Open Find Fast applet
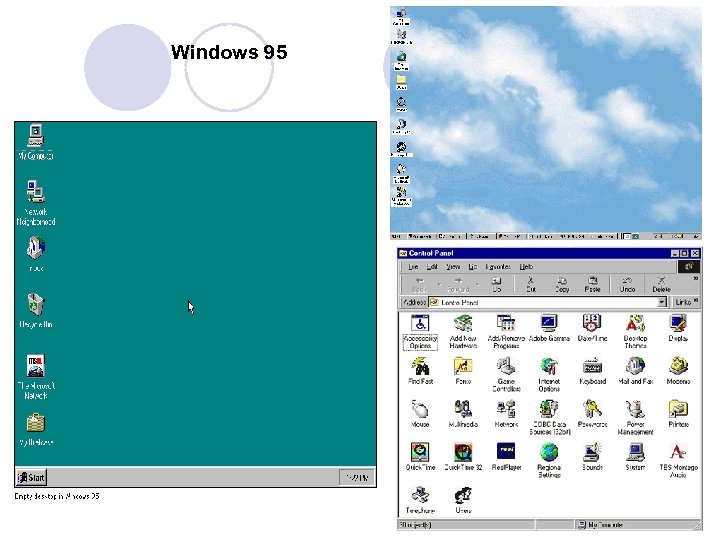The image size is (720, 540). pyautogui.click(x=420, y=371)
